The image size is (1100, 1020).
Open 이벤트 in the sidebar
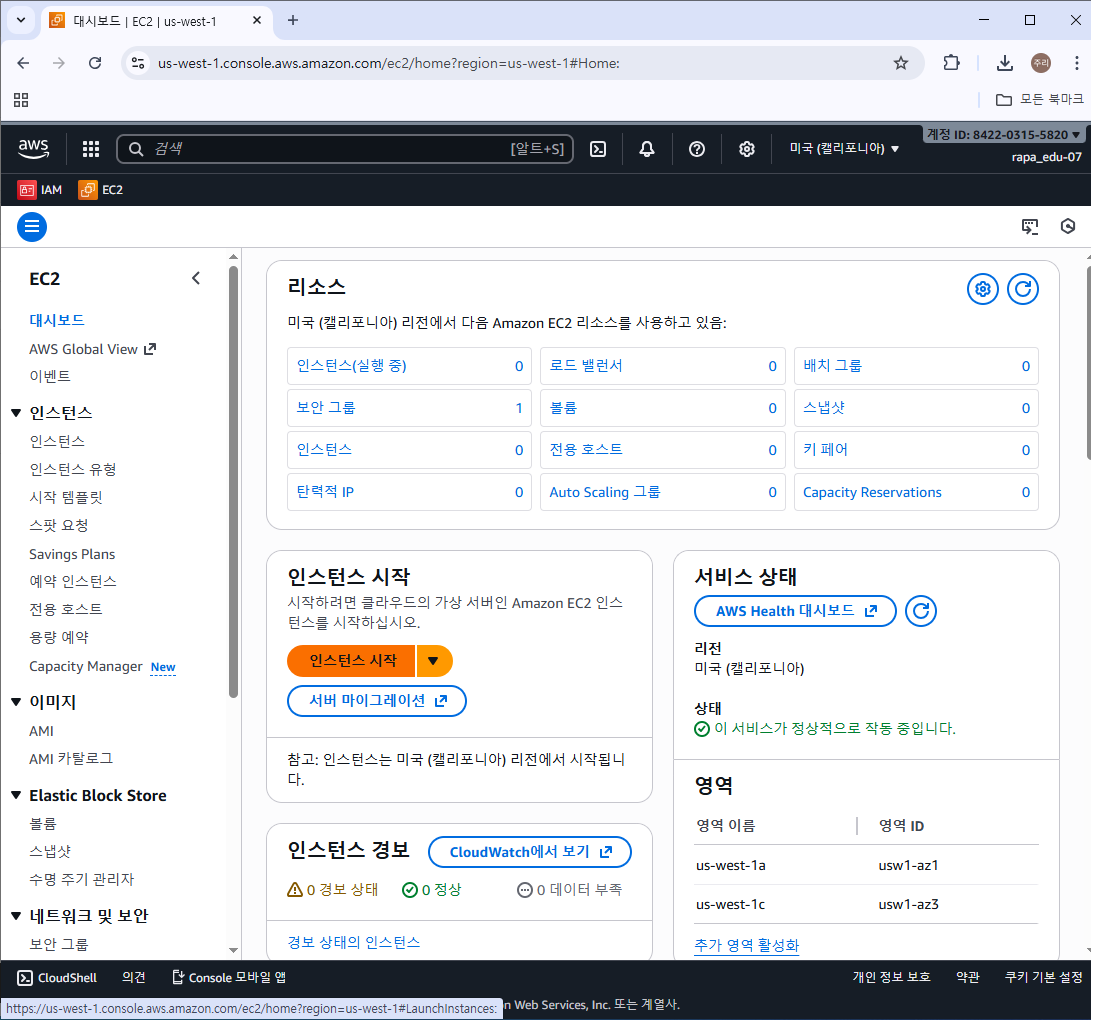(x=50, y=377)
